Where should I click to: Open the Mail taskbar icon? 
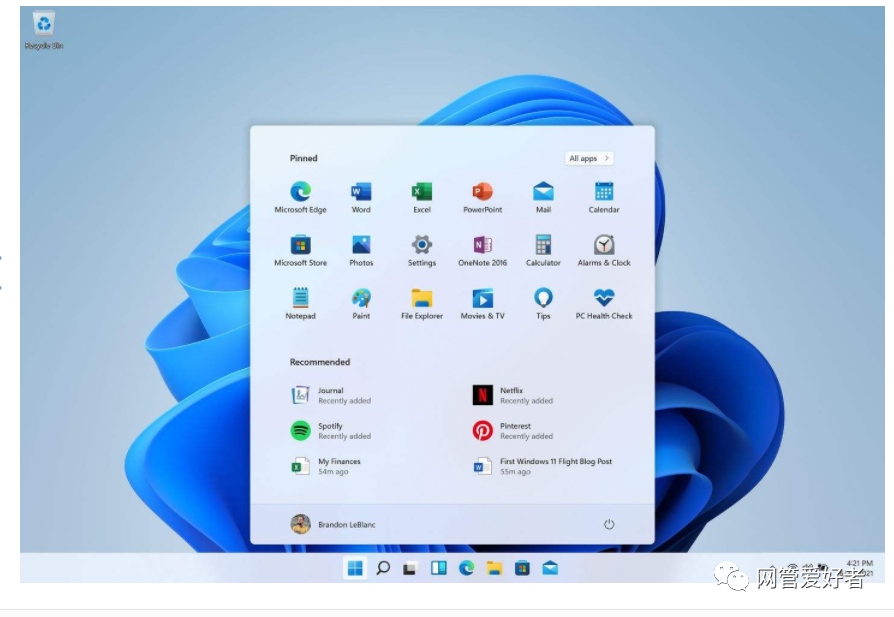click(x=550, y=568)
